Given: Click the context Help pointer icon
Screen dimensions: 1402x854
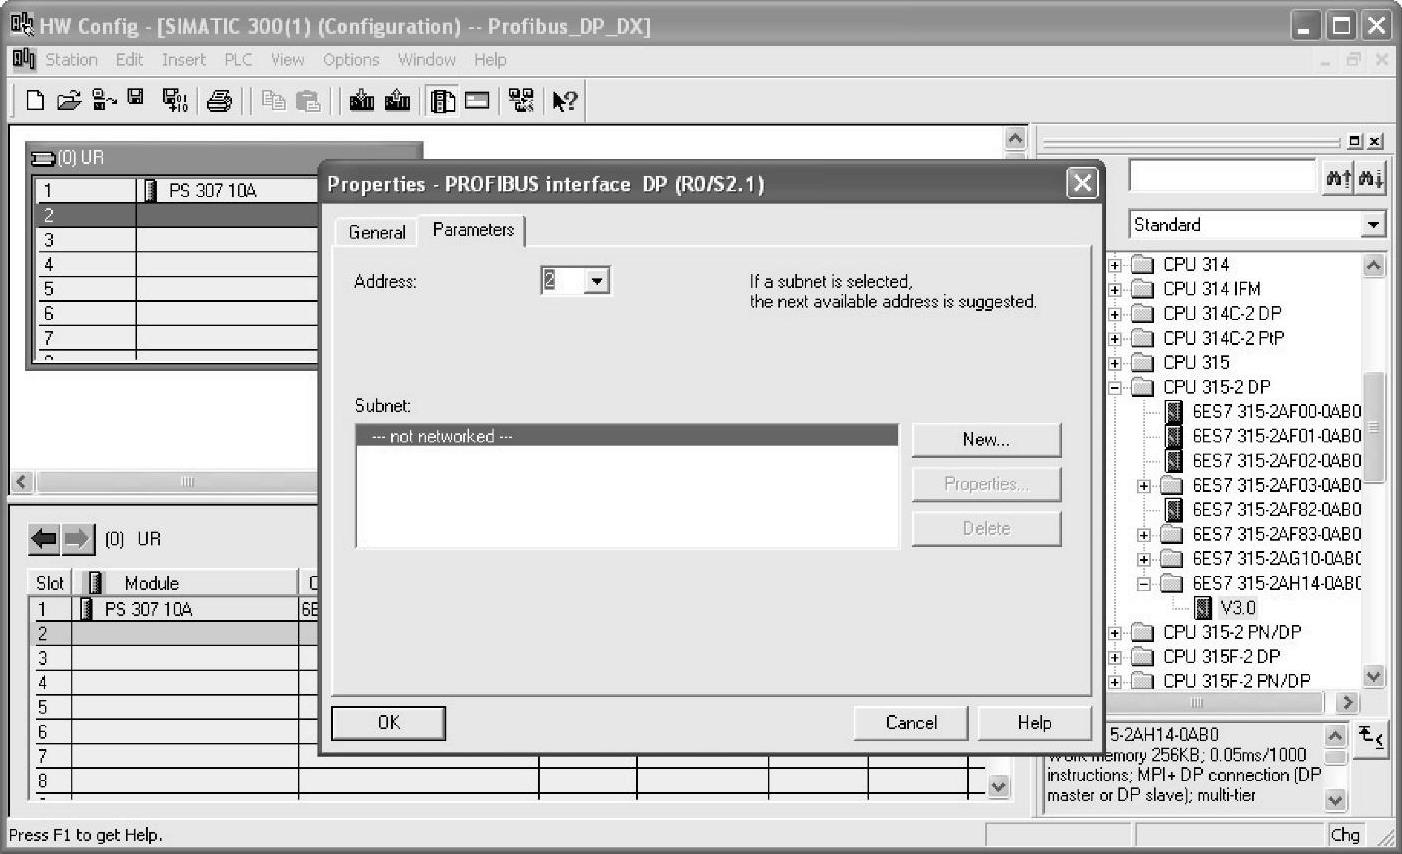Looking at the screenshot, I should (564, 100).
